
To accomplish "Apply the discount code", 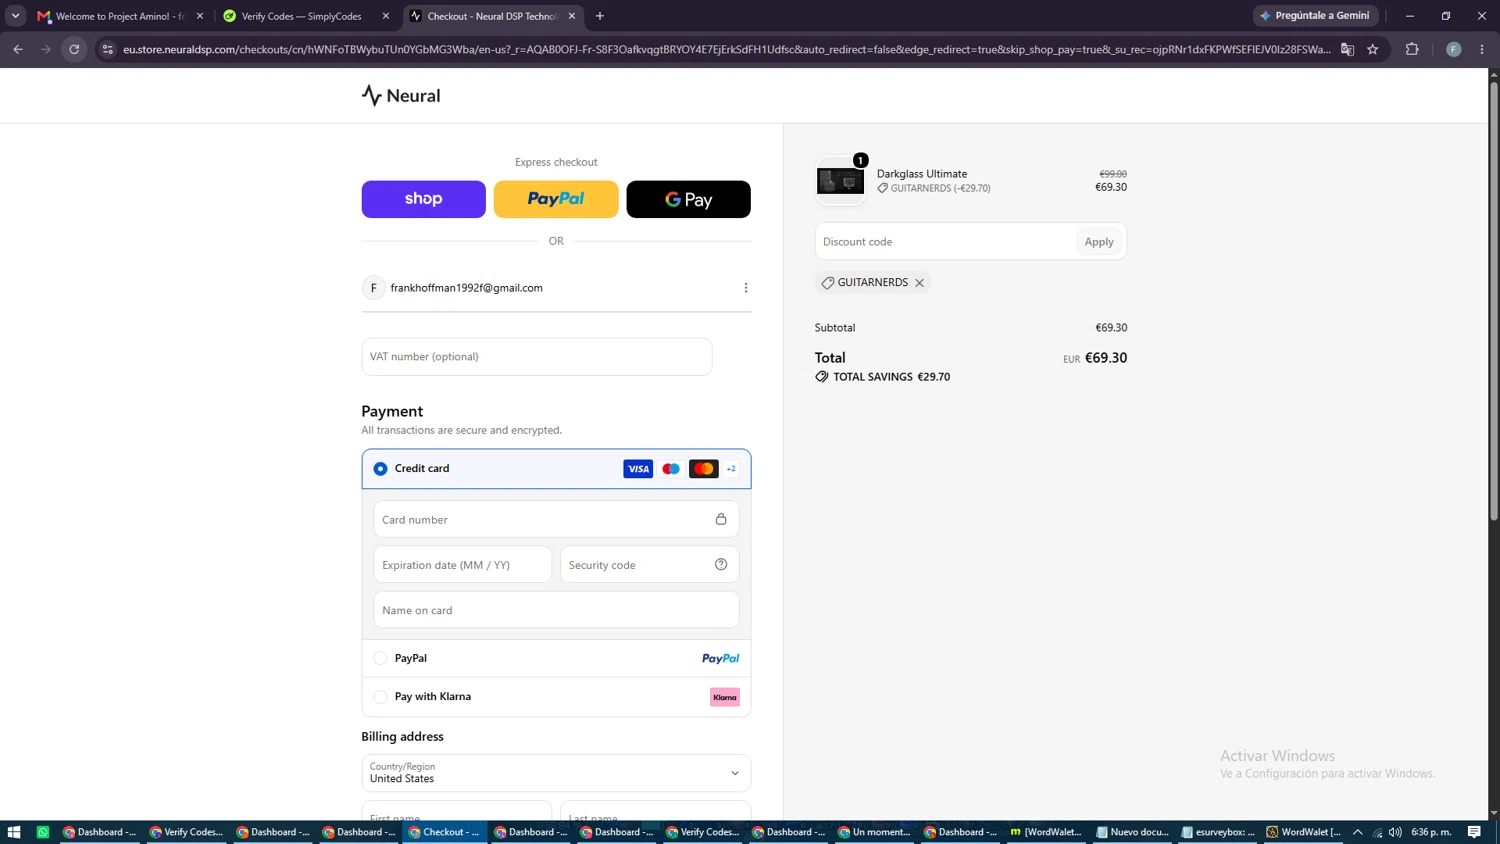I will [x=1099, y=242].
